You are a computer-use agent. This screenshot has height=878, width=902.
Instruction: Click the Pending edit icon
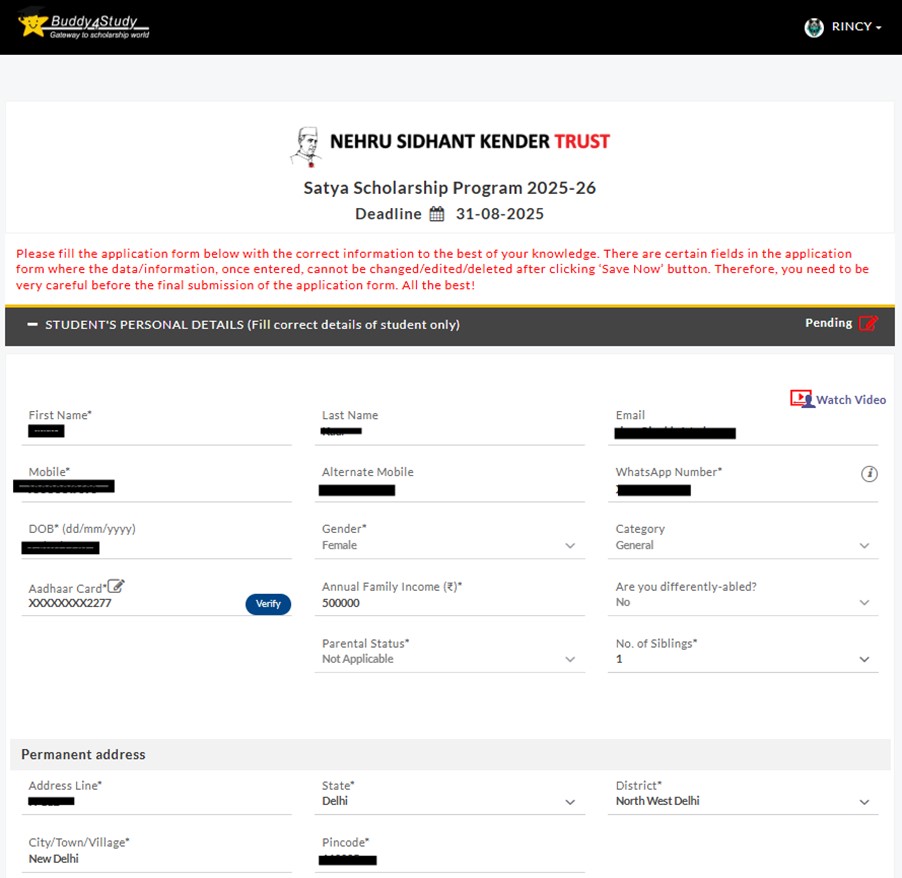(x=868, y=323)
